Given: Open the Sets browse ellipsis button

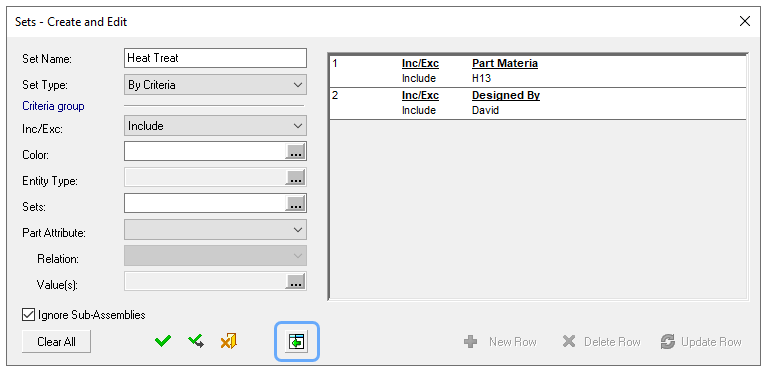Looking at the screenshot, I should (294, 204).
